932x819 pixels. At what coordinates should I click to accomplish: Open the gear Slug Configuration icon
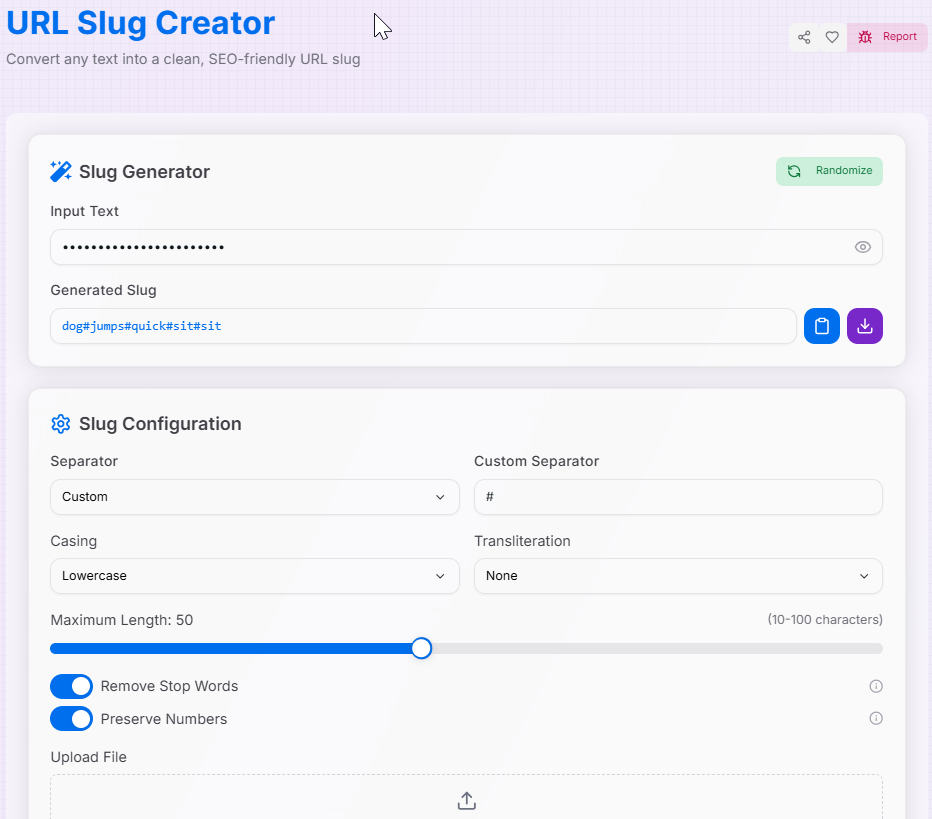coord(60,423)
